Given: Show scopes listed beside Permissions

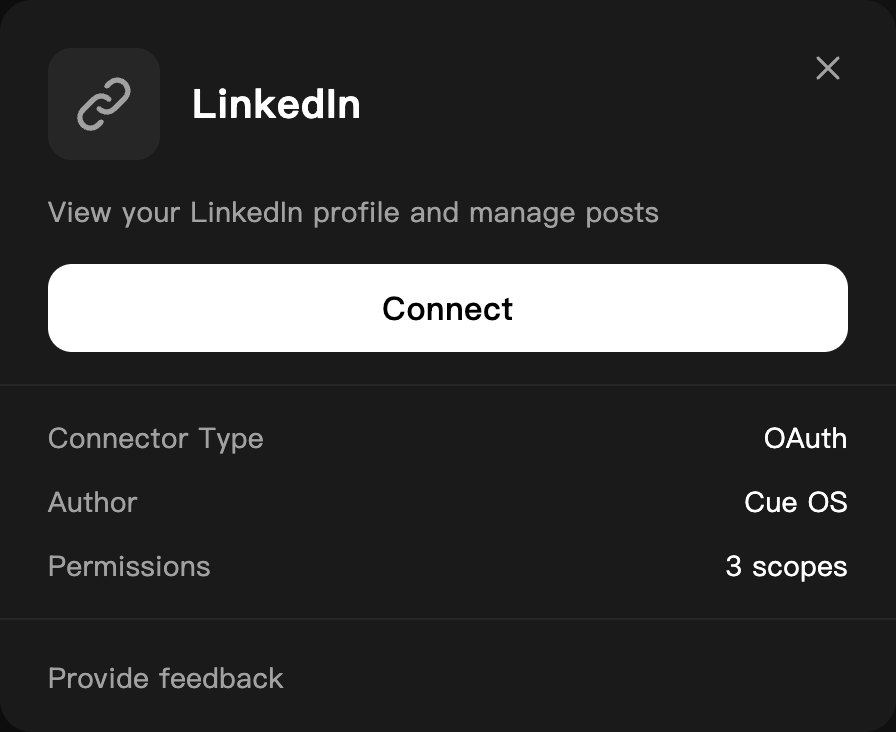Looking at the screenshot, I should tap(786, 566).
